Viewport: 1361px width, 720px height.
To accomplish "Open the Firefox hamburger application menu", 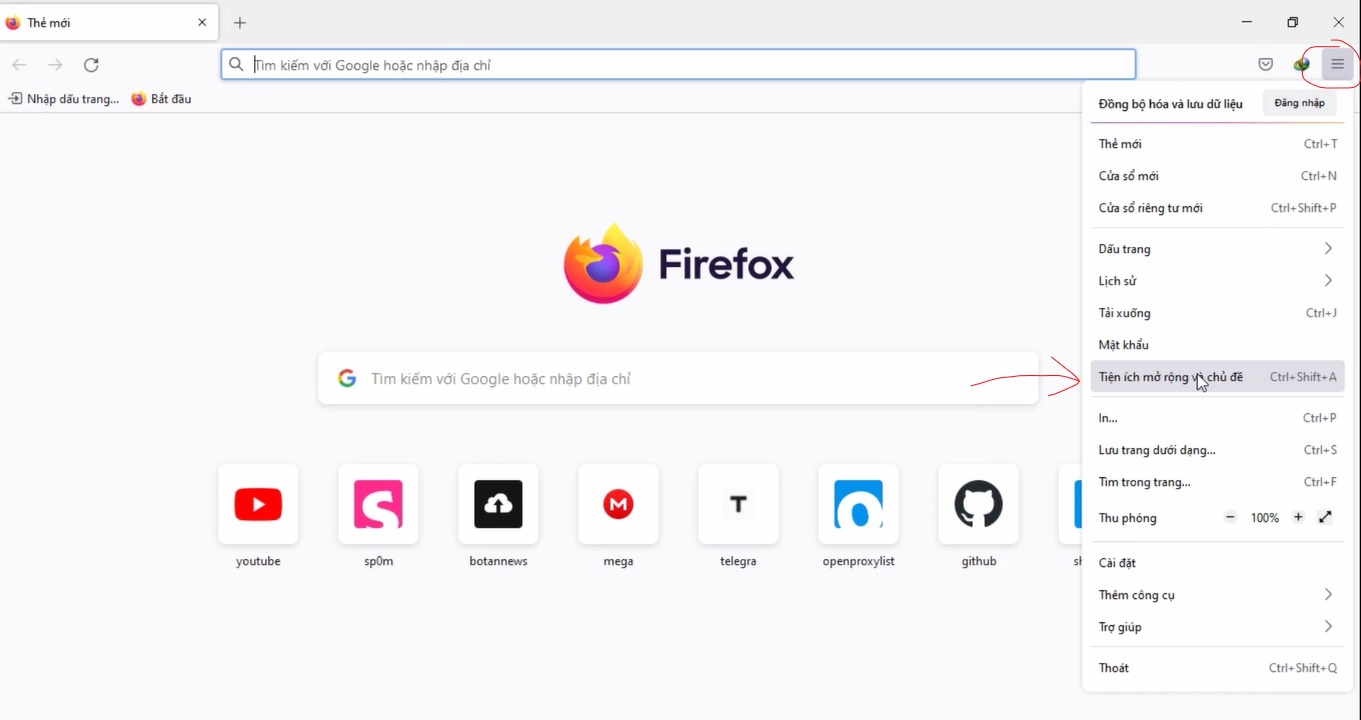I will (1337, 65).
